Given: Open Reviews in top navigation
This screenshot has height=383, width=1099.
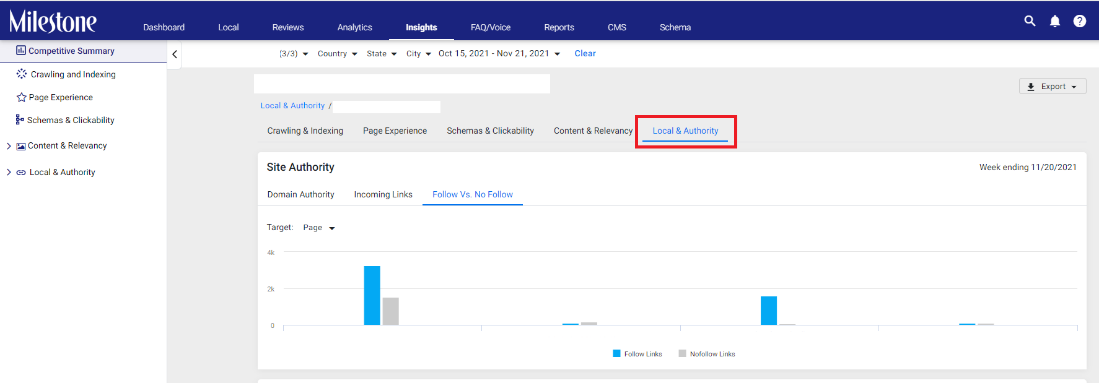Looking at the screenshot, I should coord(288,27).
